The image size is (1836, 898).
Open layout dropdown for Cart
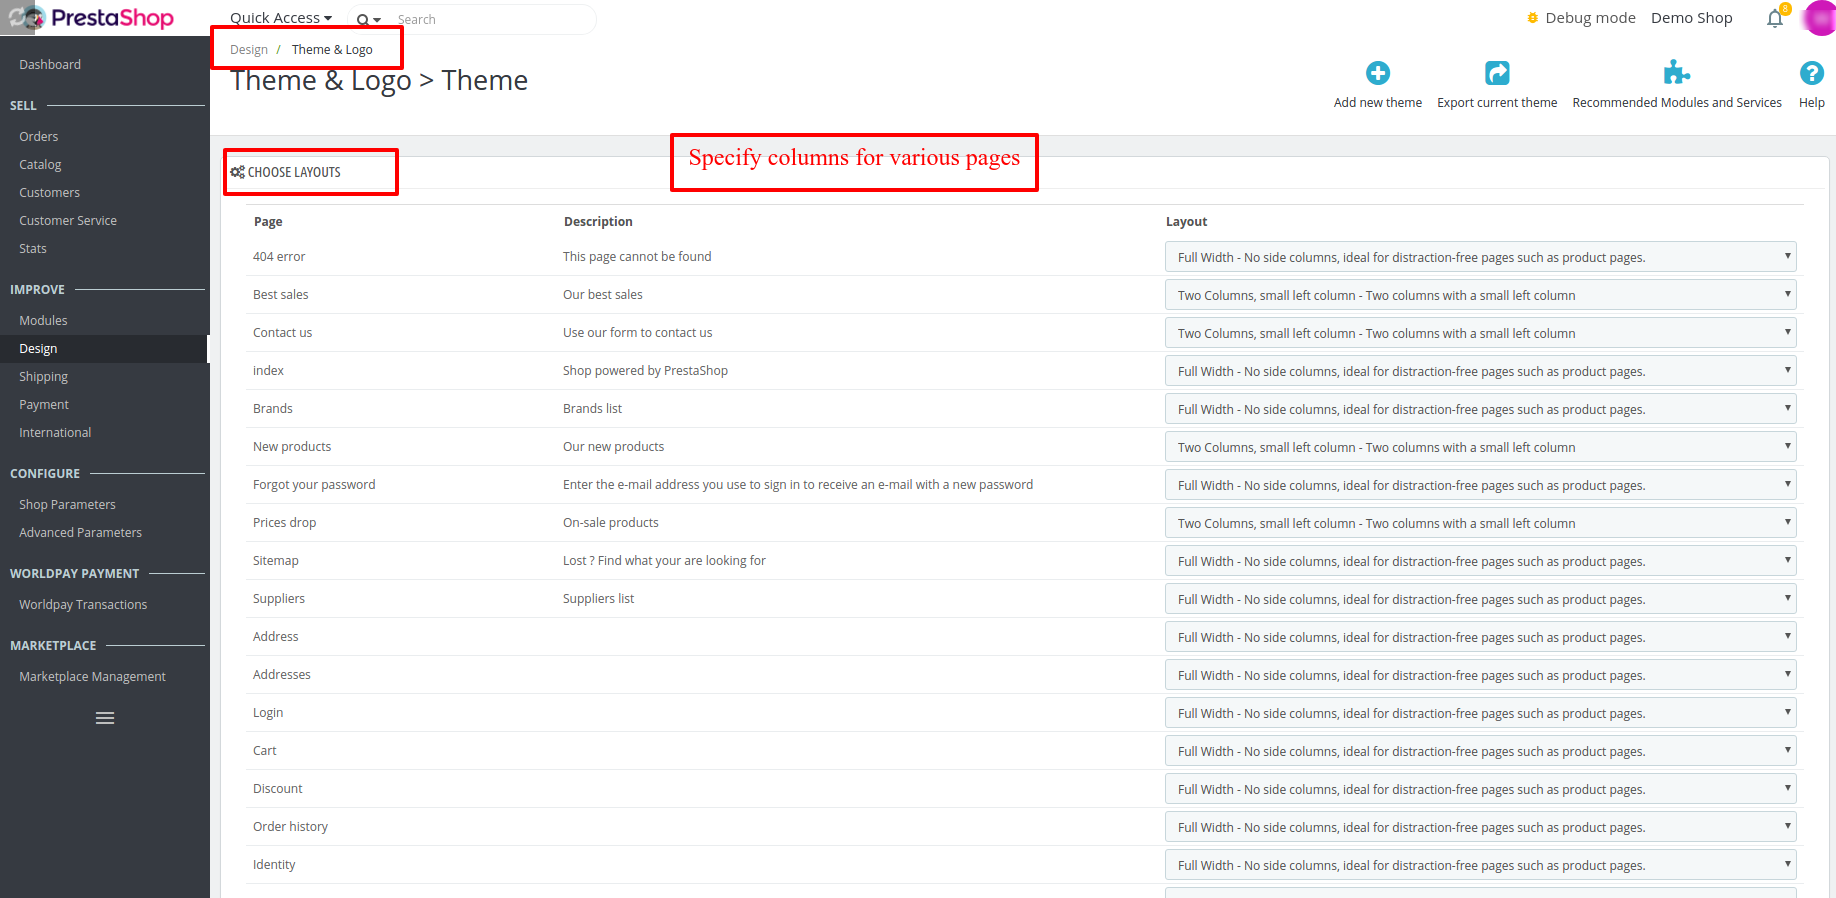pos(1480,751)
